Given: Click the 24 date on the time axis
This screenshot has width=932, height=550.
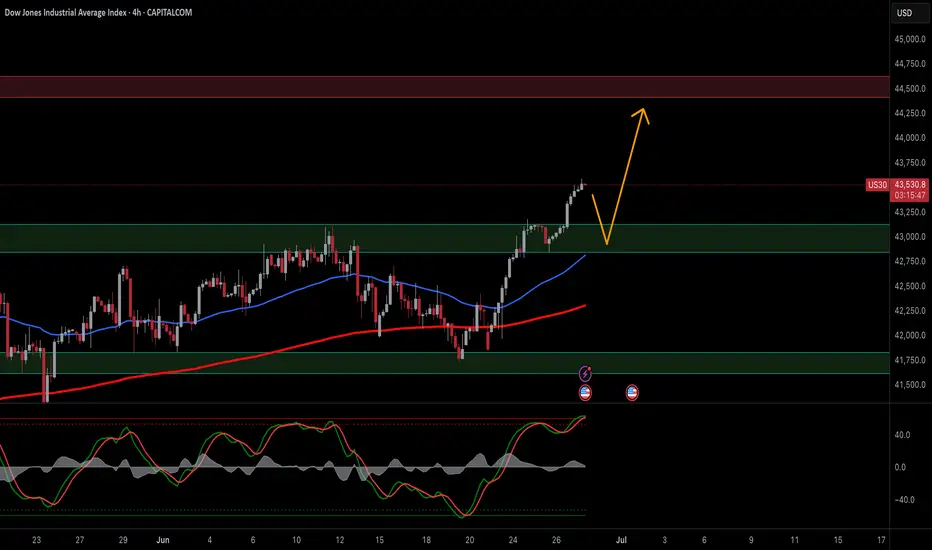Looking at the screenshot, I should point(513,540).
